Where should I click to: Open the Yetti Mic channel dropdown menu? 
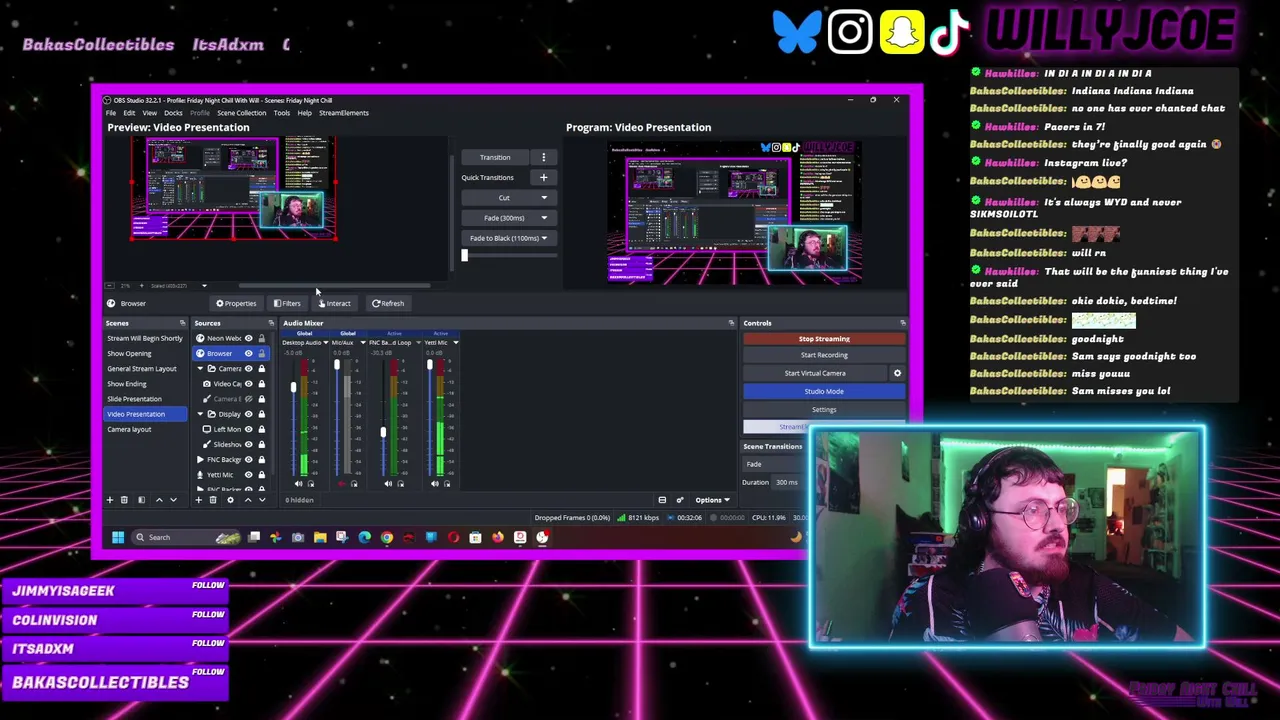point(455,343)
